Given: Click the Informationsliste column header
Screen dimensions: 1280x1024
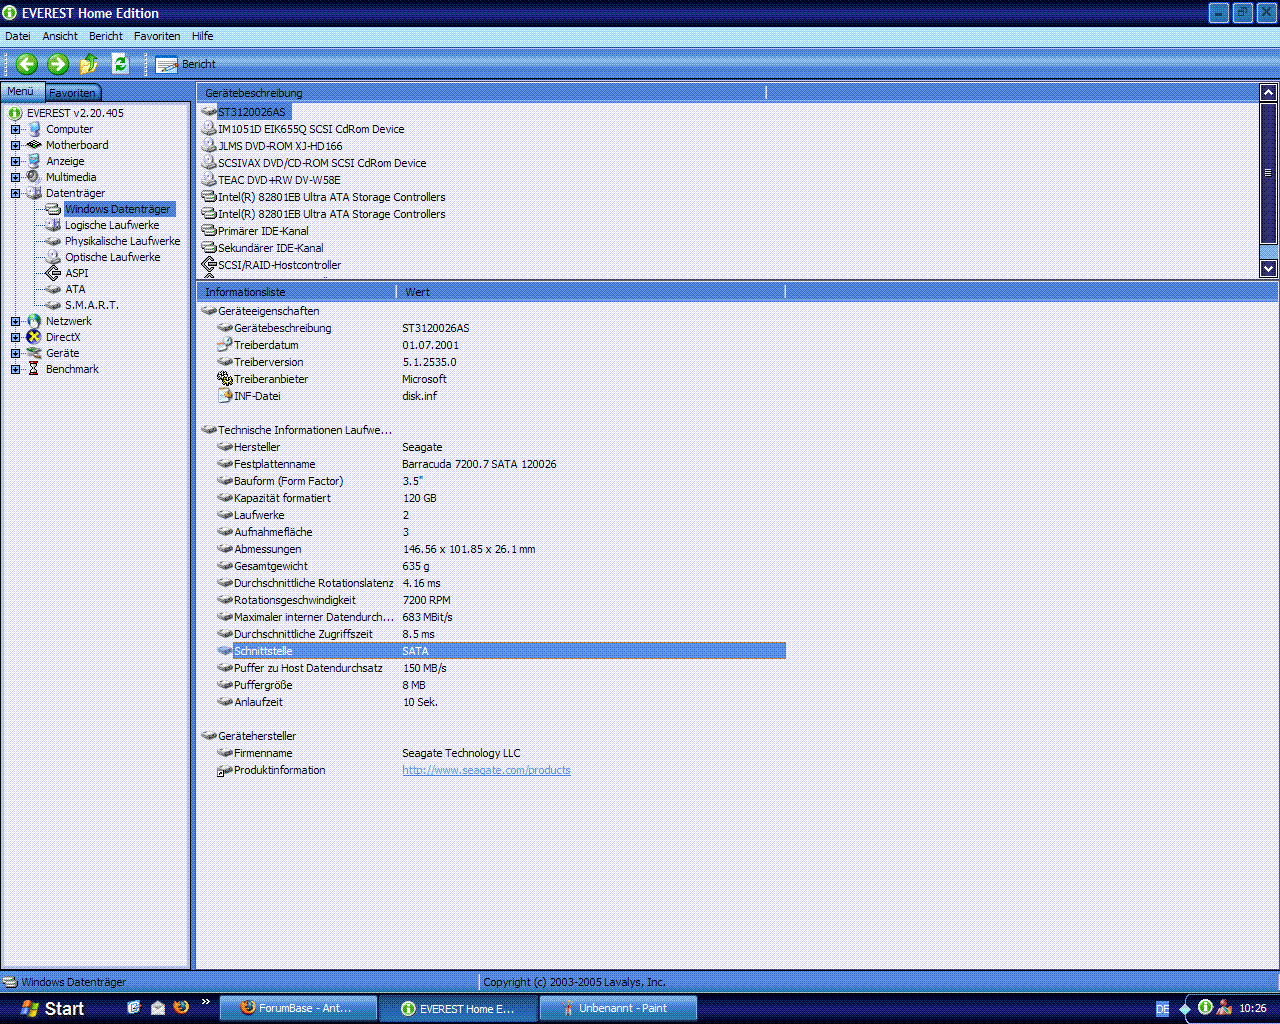Looking at the screenshot, I should pyautogui.click(x=297, y=292).
